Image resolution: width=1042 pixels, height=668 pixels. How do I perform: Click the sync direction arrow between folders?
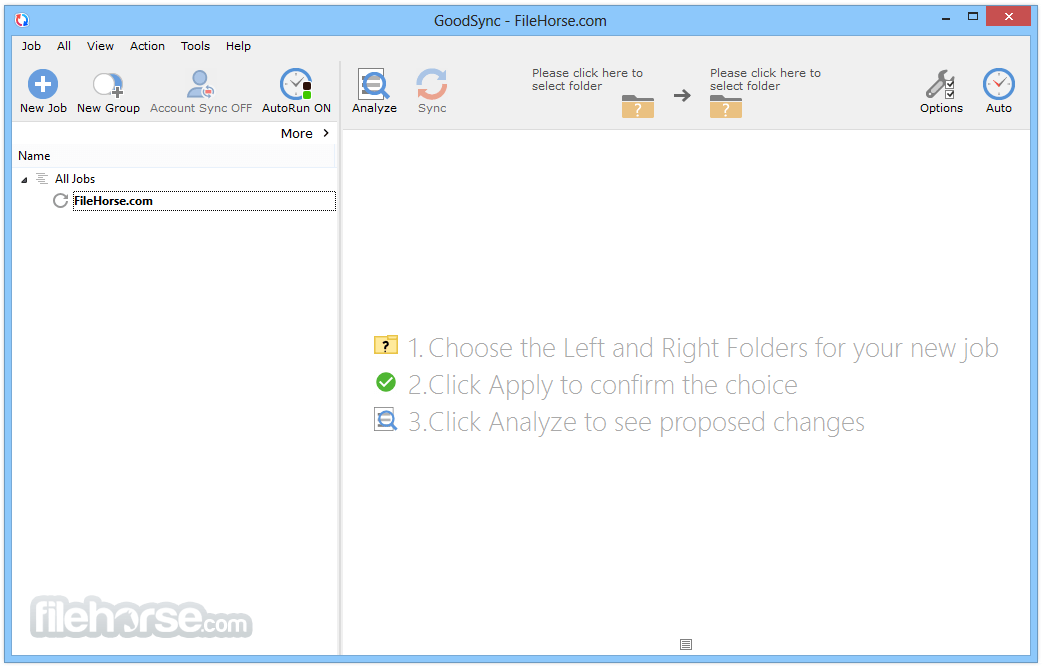pyautogui.click(x=682, y=96)
